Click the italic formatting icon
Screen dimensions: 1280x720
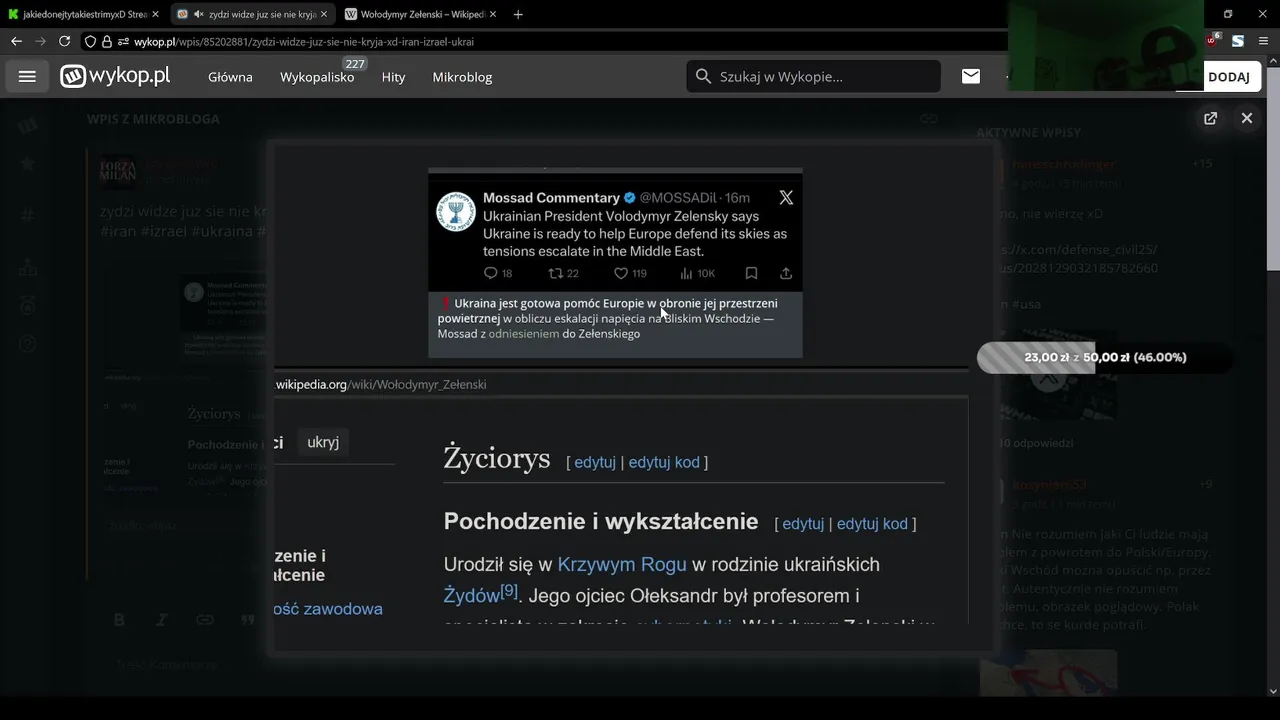[161, 620]
